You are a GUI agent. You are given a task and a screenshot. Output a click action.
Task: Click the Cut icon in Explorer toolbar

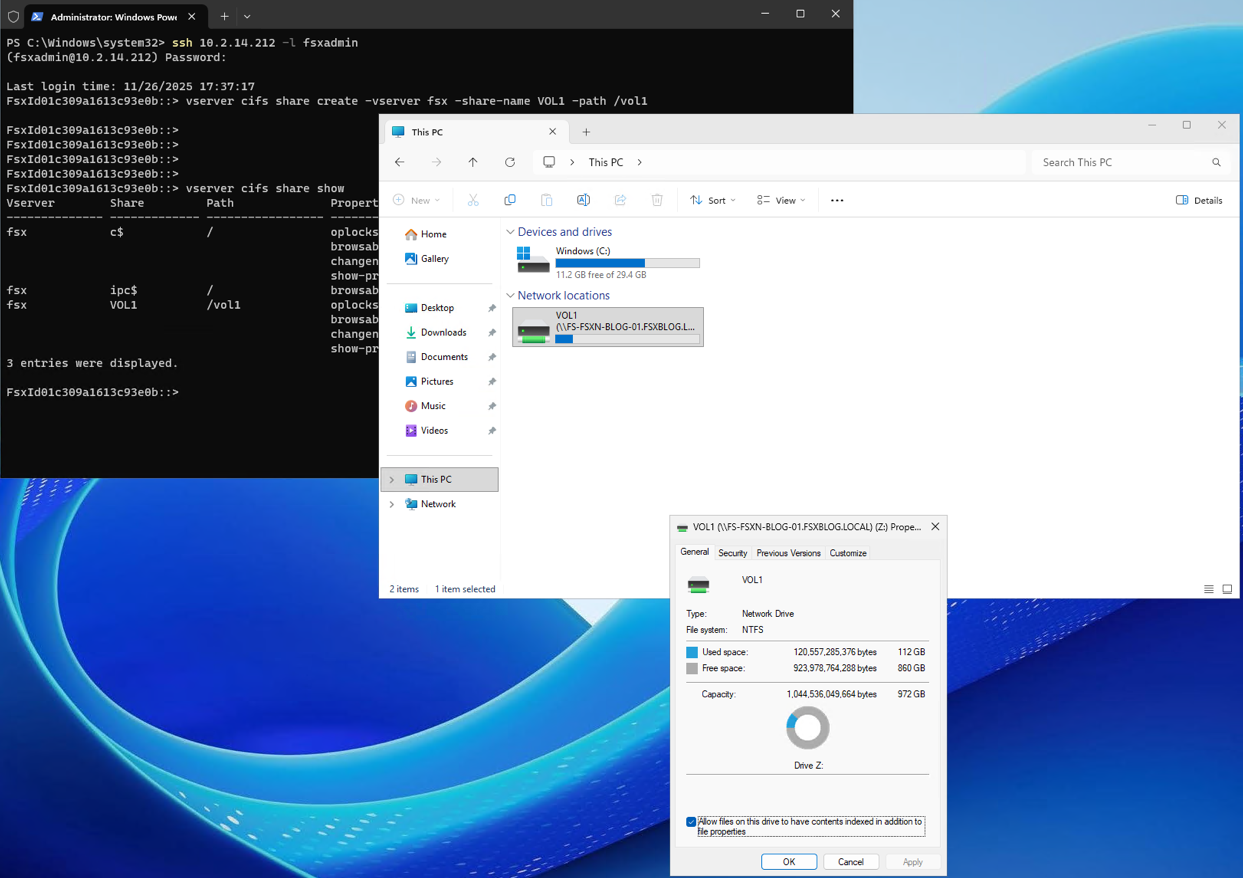pyautogui.click(x=473, y=200)
